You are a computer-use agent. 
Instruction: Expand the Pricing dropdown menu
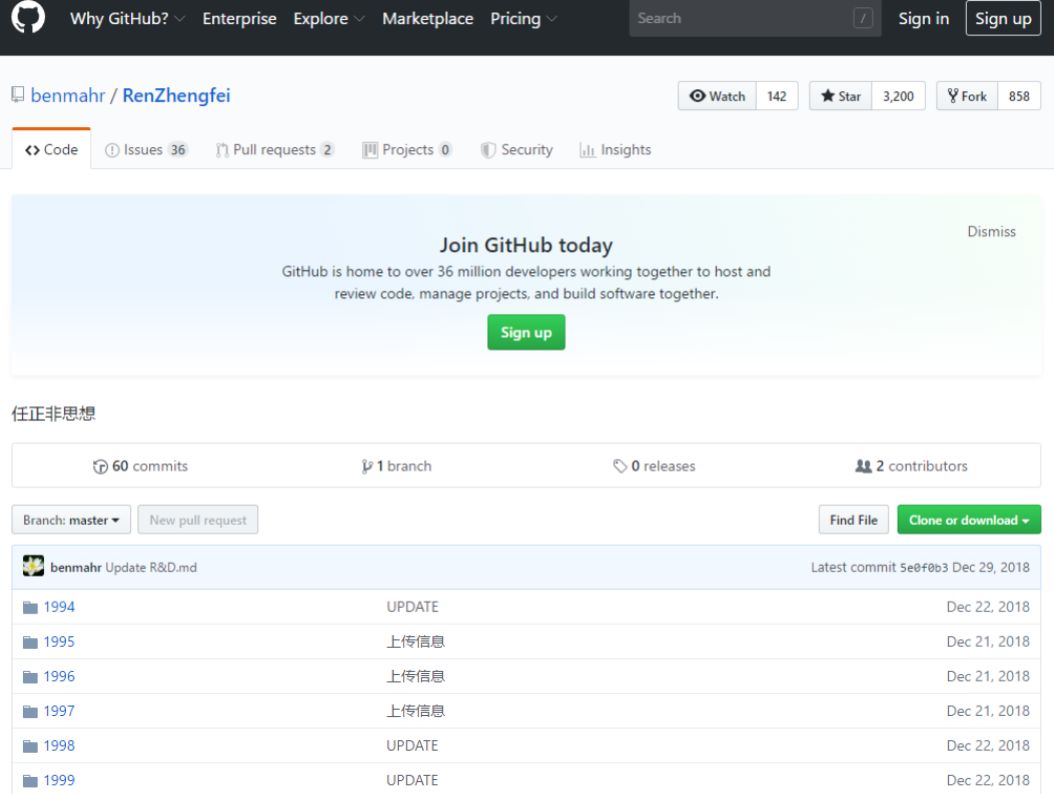[523, 19]
